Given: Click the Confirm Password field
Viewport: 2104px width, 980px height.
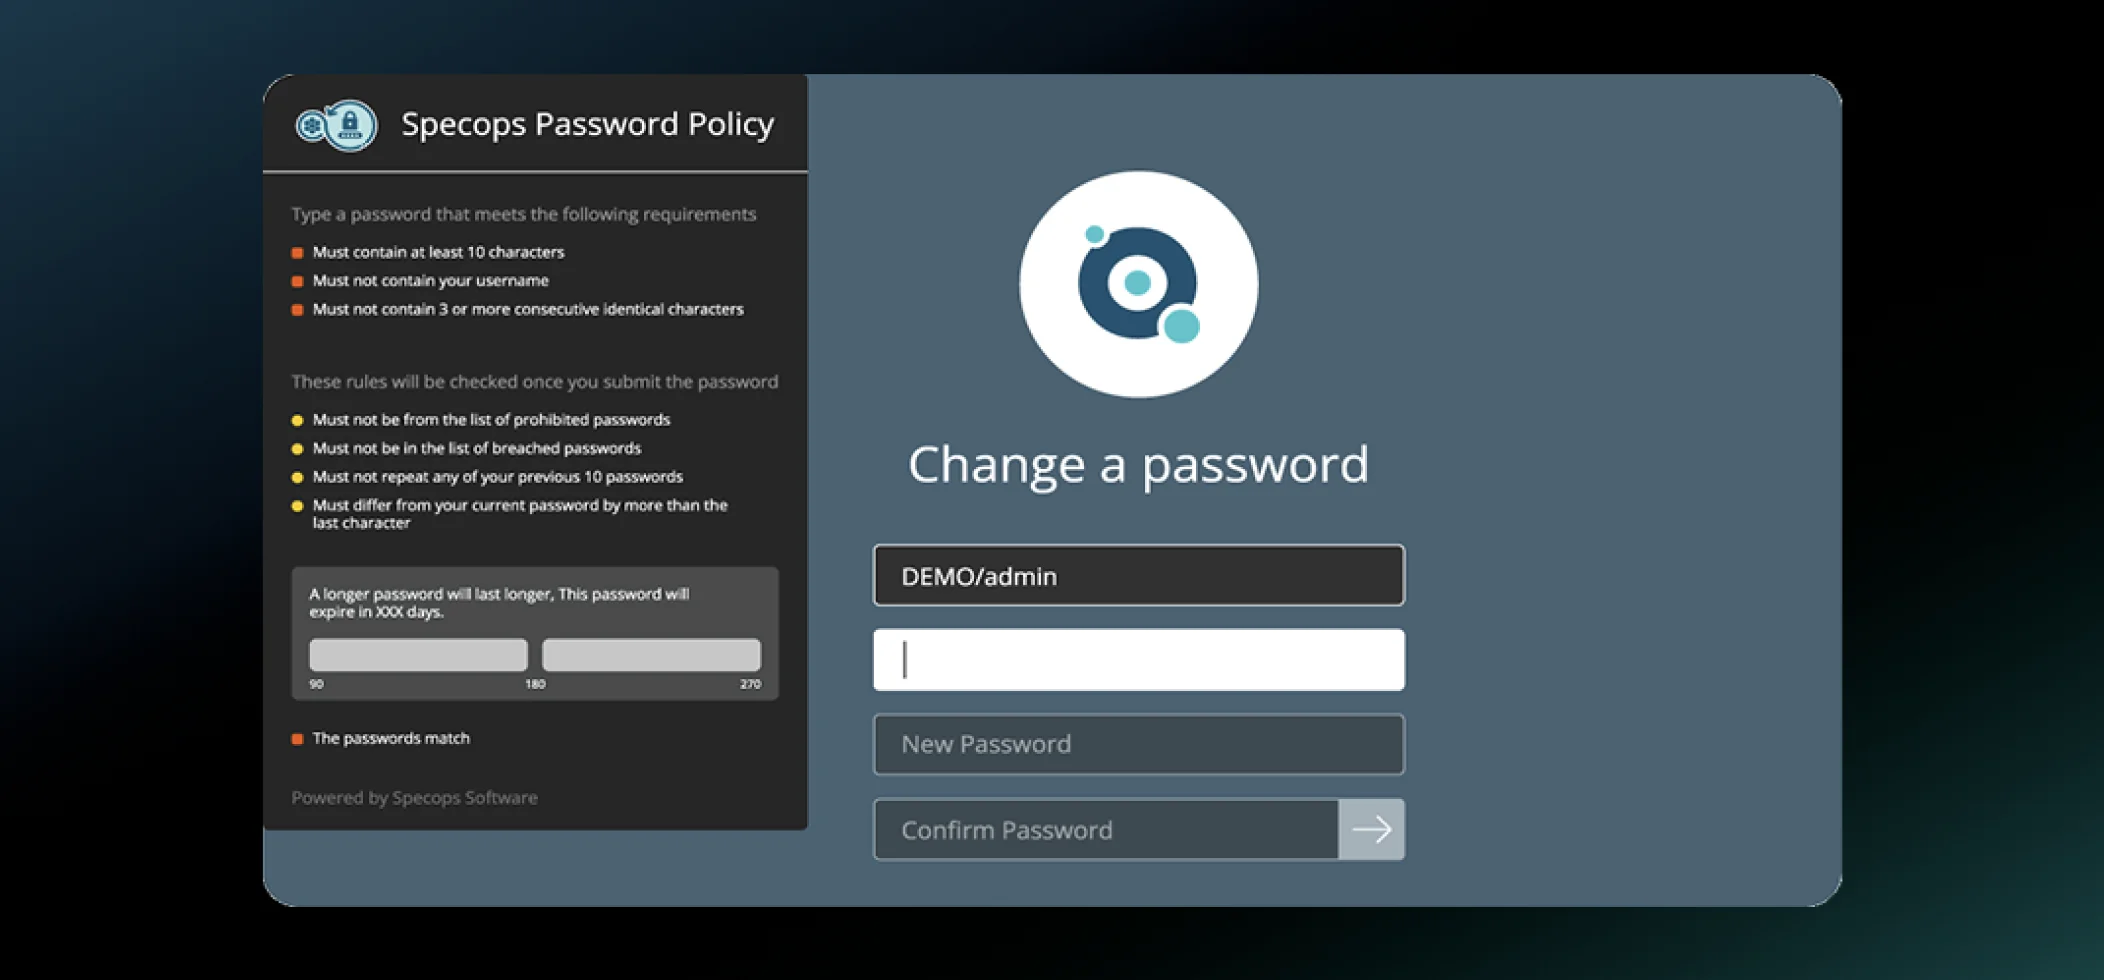Looking at the screenshot, I should (1106, 829).
